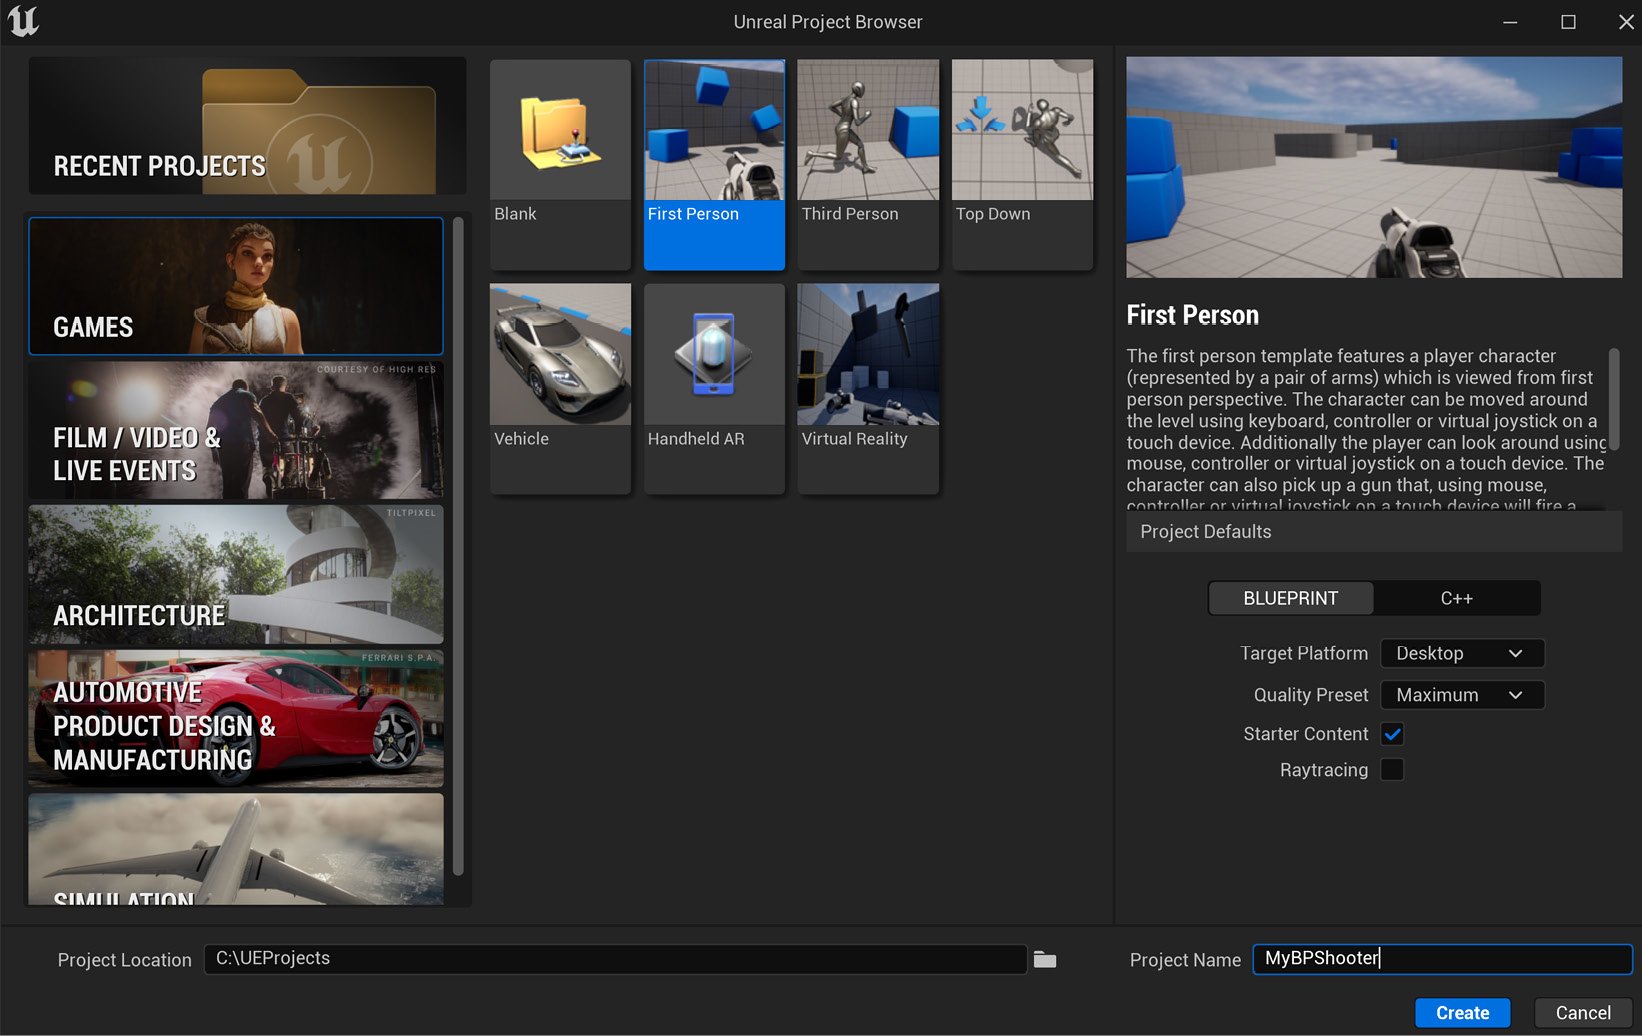This screenshot has height=1036, width=1642.
Task: Select Film / Video & Live Events category
Action: coord(236,430)
